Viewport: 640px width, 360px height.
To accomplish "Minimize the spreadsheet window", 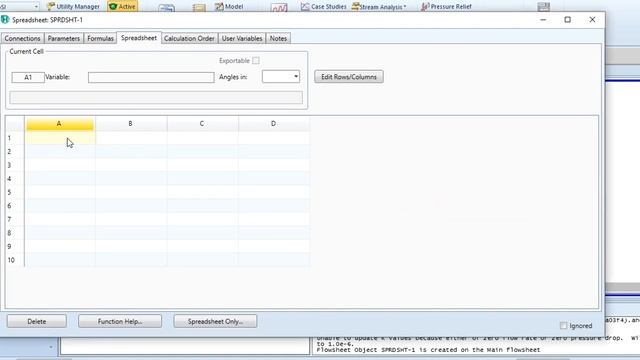I will [x=543, y=20].
